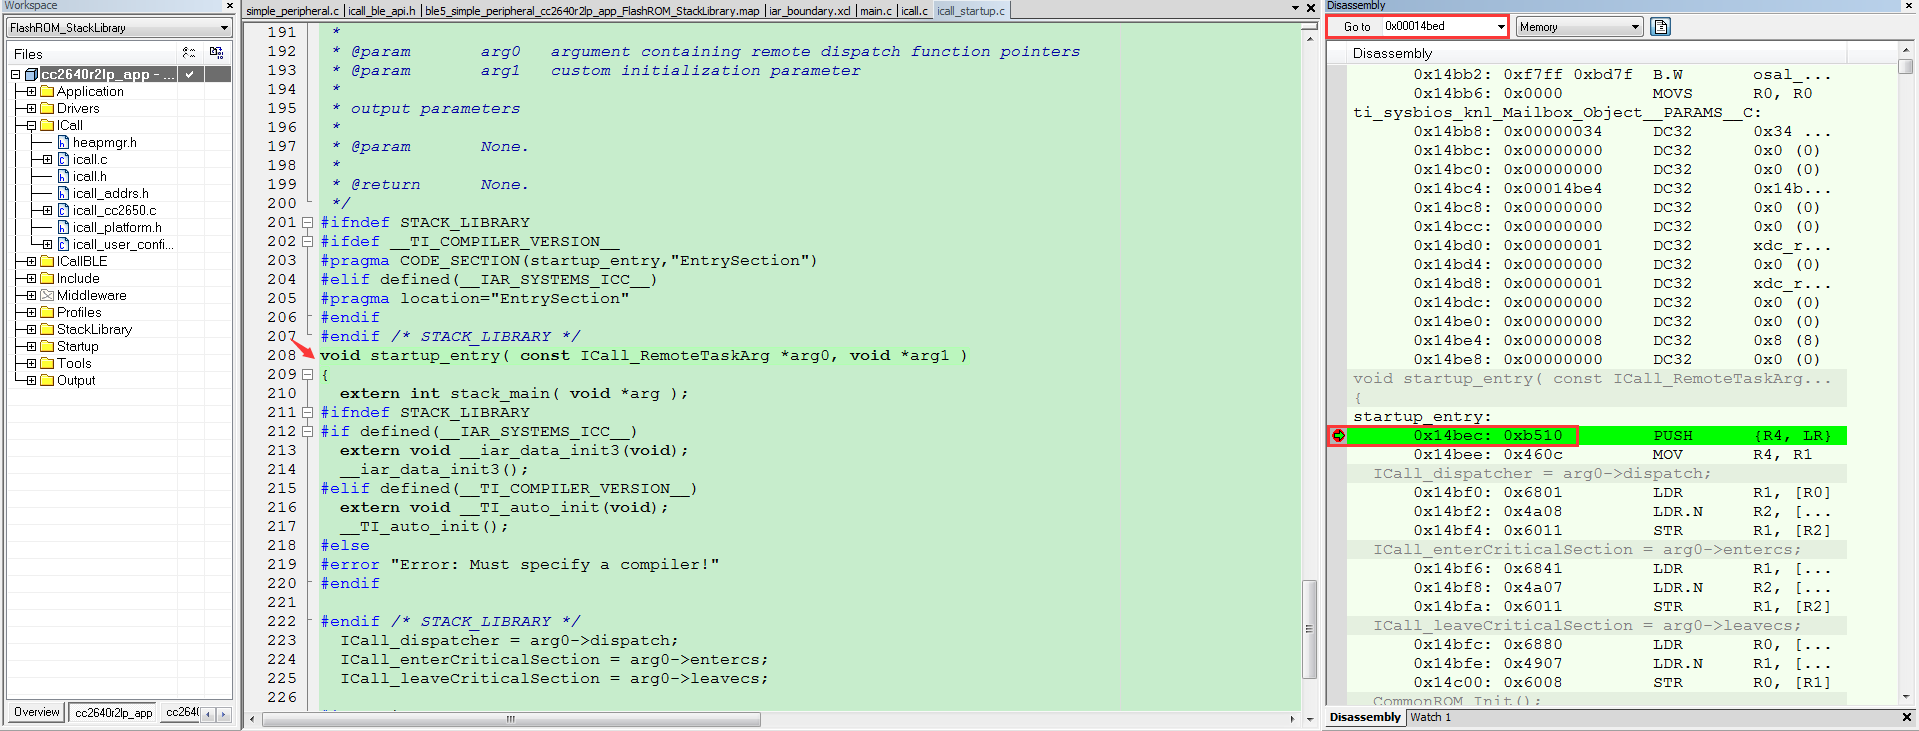The height and width of the screenshot is (731, 1919).
Task: Open the Memory zone dropdown
Action: coord(1635,27)
